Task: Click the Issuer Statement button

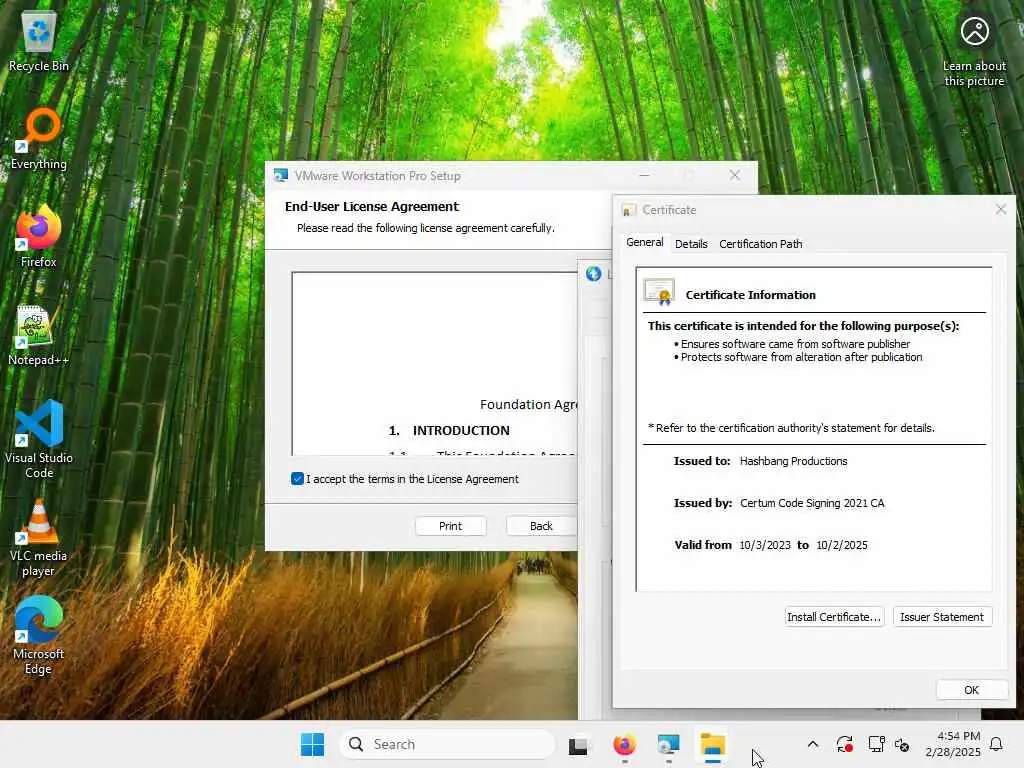Action: (942, 617)
